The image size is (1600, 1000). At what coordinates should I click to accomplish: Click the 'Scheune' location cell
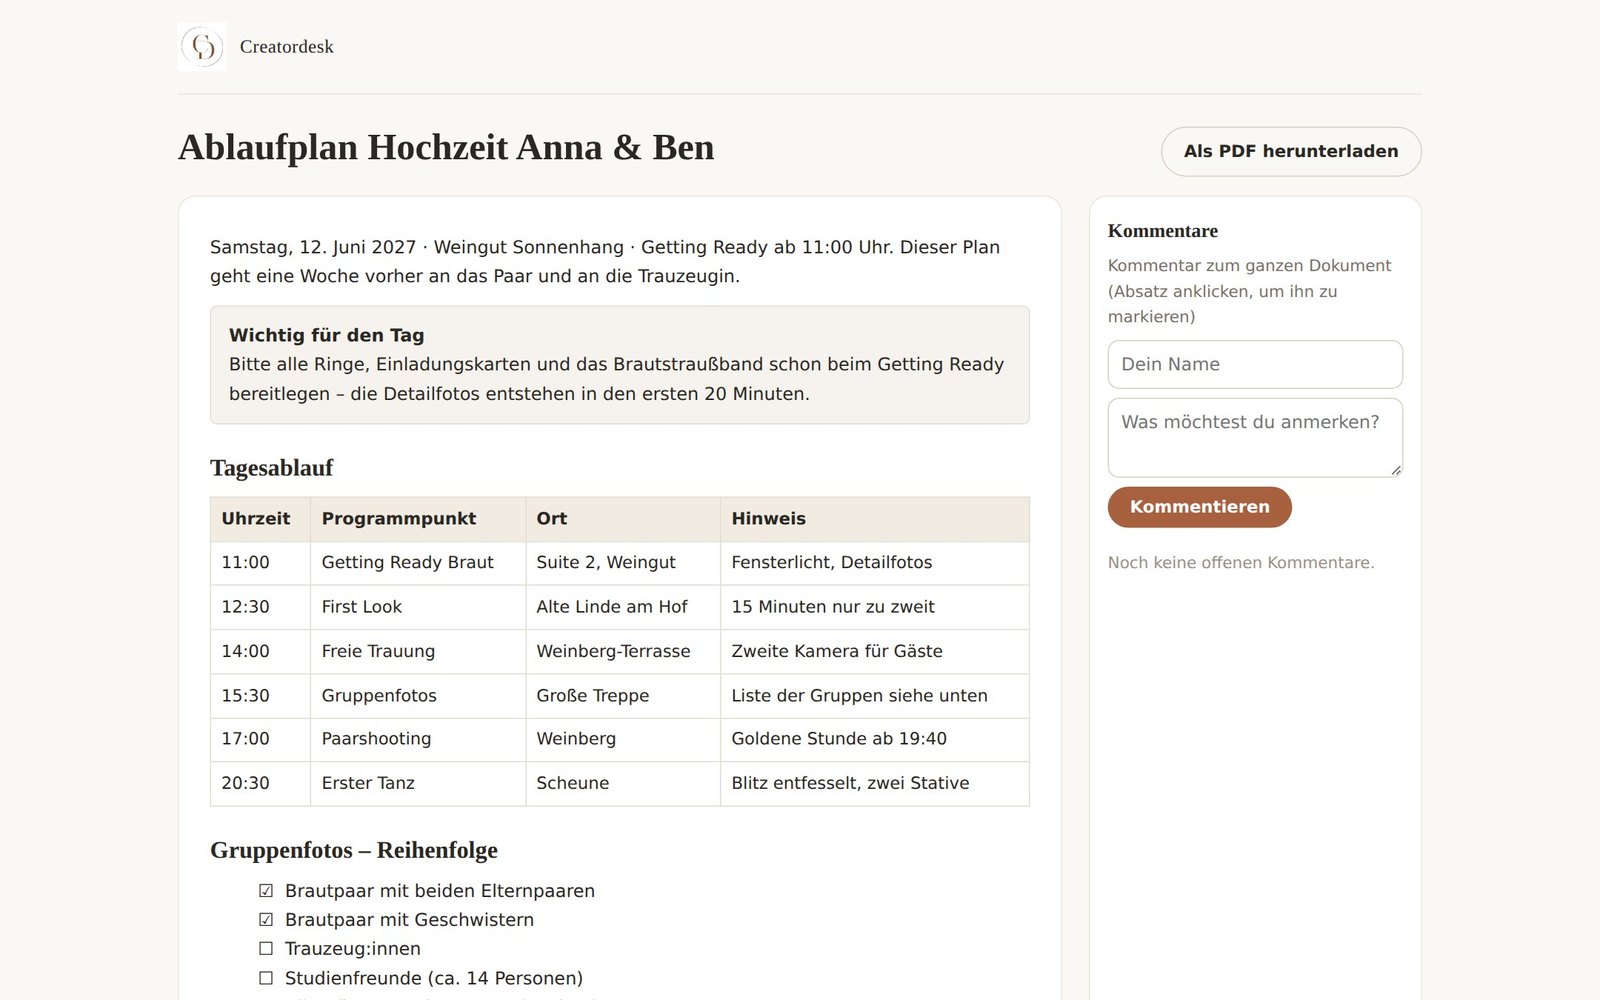click(623, 783)
